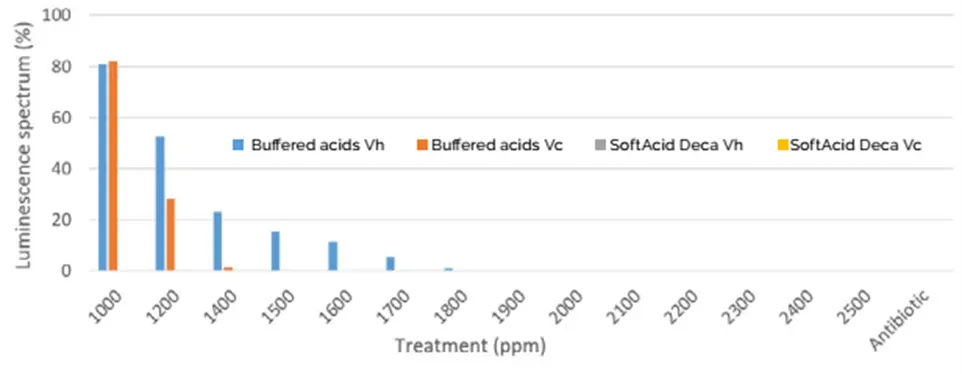Screen dimensions: 962x374
Task: Select the Buffered acids Vh legend label
Action: coord(317,146)
